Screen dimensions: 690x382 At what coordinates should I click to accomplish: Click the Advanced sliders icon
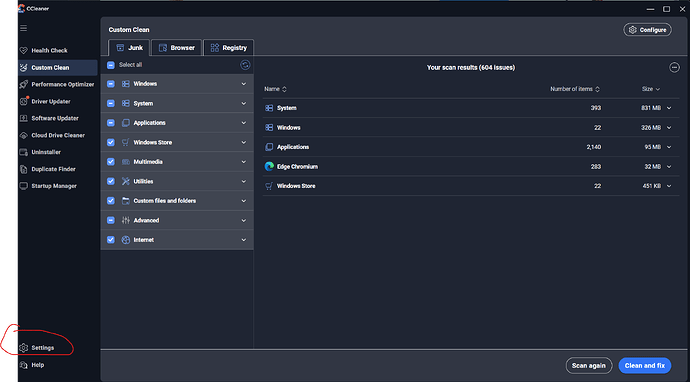click(126, 220)
